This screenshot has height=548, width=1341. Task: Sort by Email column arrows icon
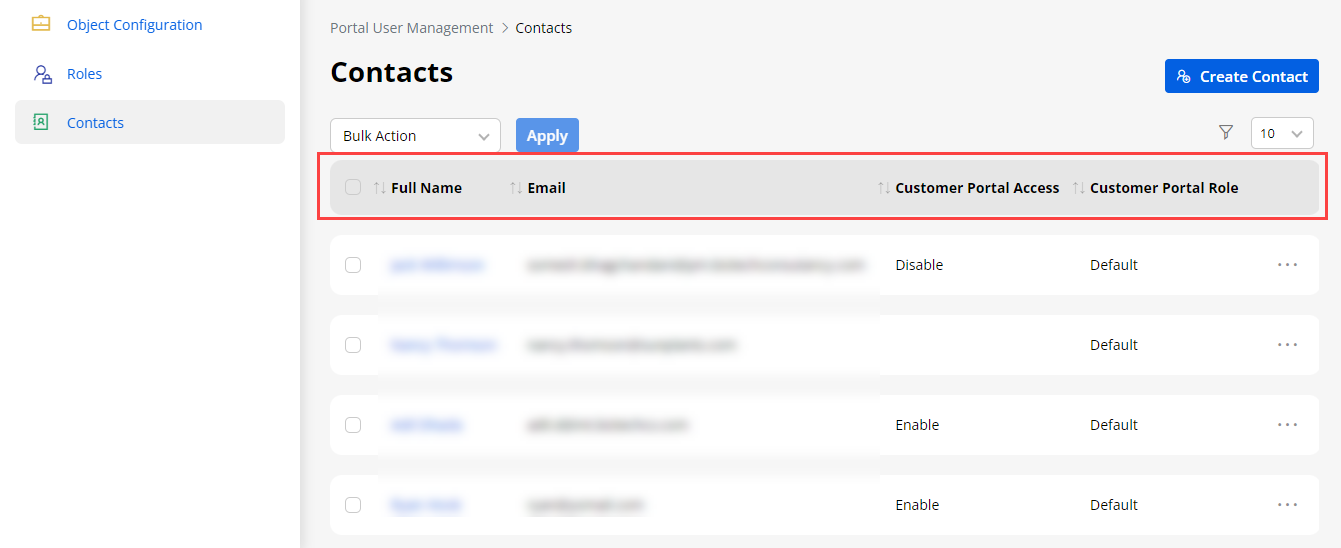516,188
